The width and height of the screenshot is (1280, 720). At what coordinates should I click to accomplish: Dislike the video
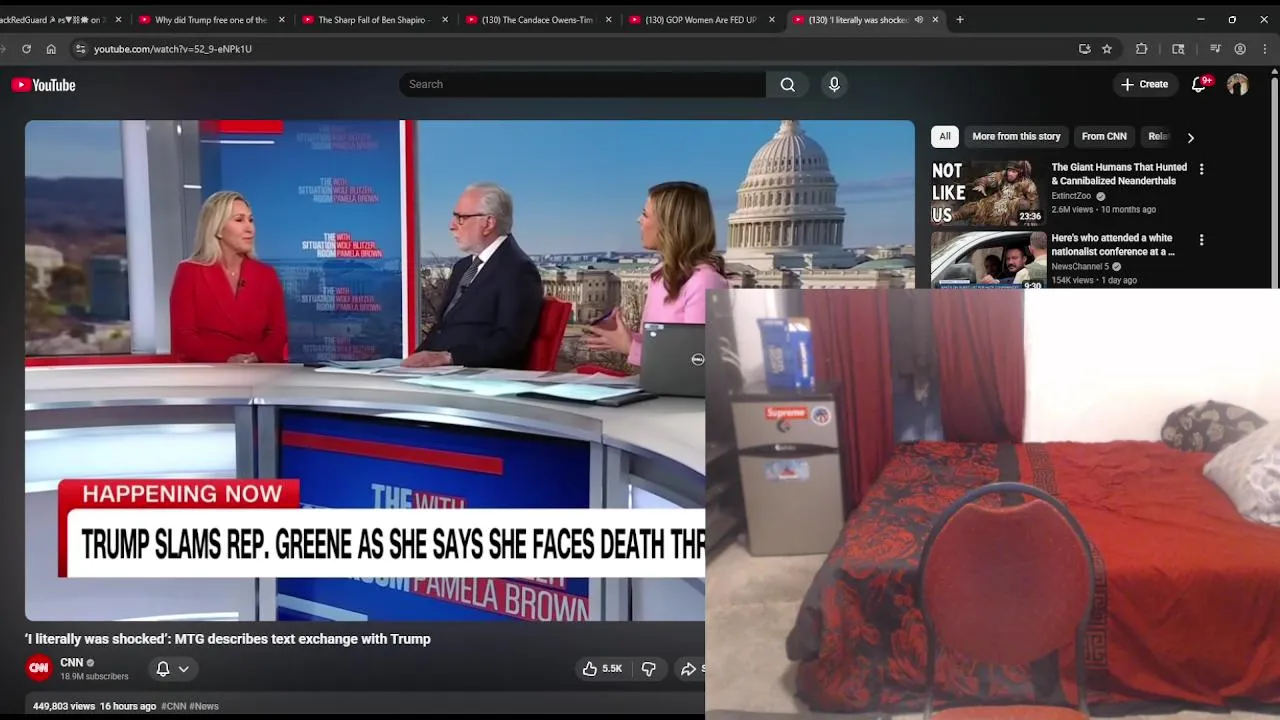click(x=648, y=669)
